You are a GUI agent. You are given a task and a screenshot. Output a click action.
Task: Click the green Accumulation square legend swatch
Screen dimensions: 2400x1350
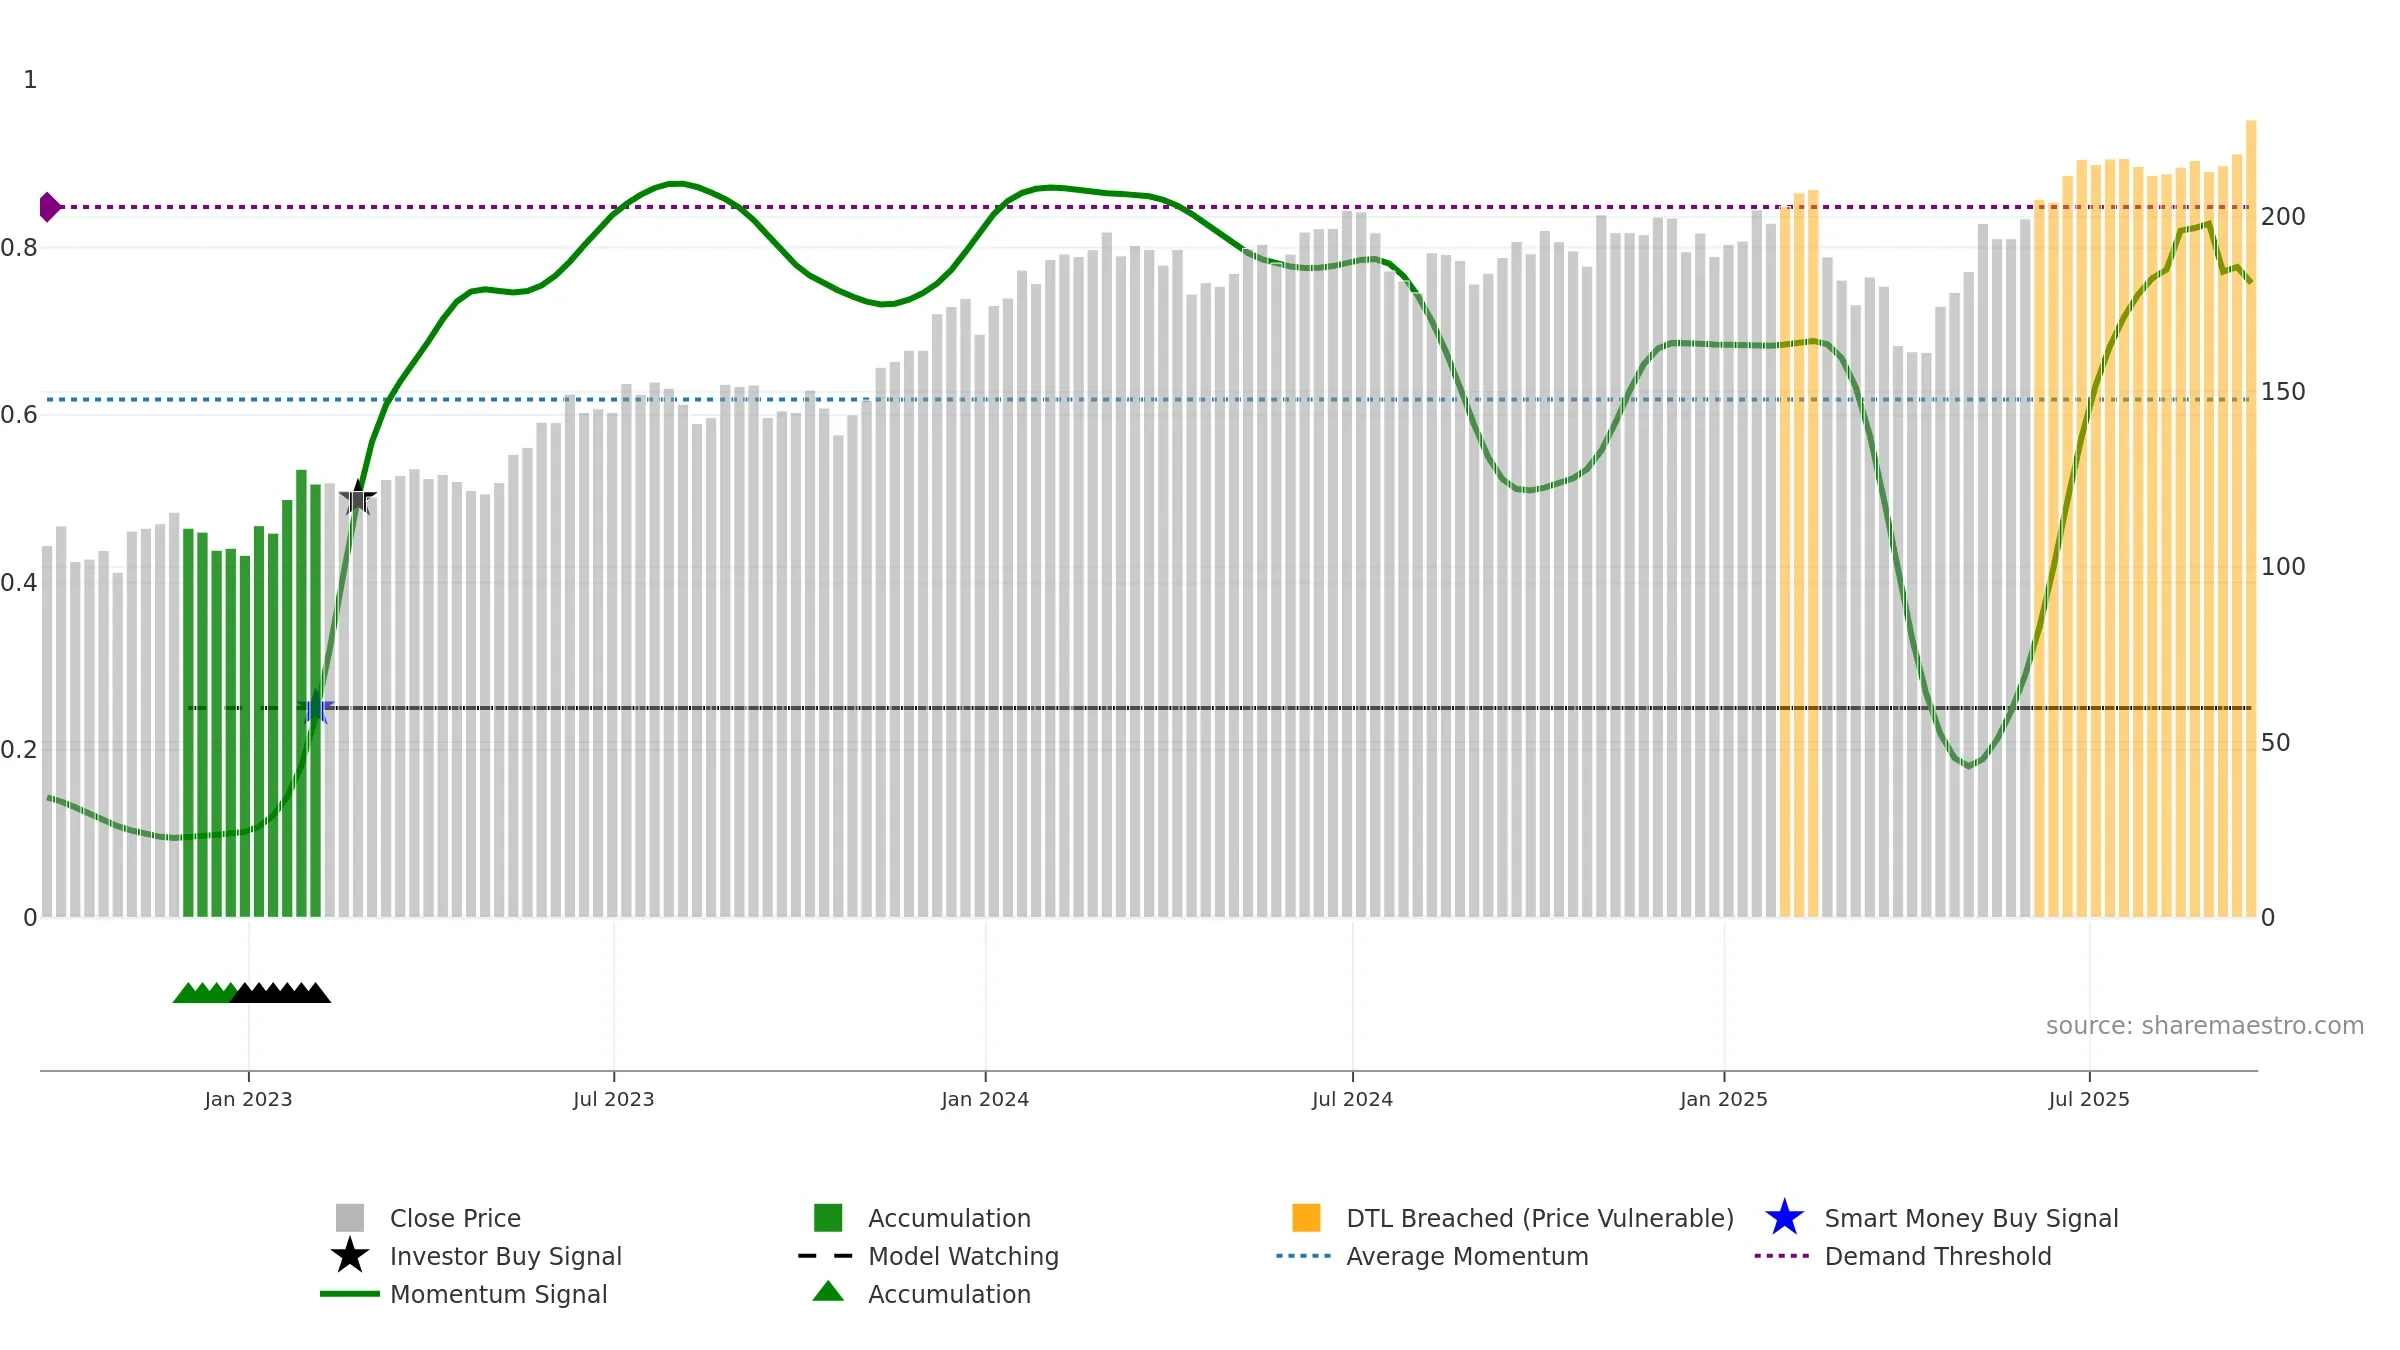click(x=828, y=1218)
